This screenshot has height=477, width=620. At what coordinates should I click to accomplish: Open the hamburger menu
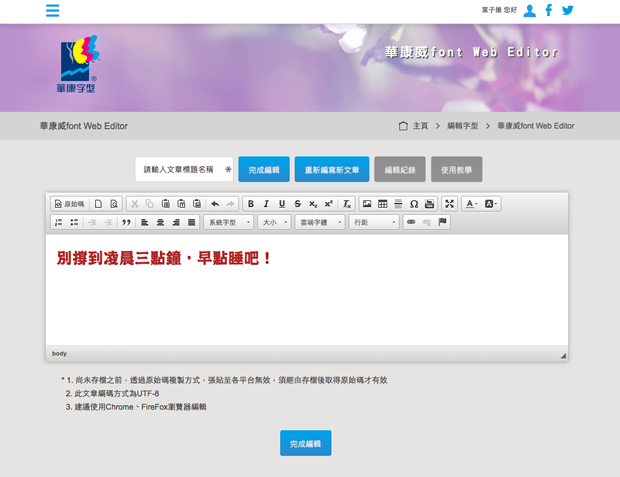[53, 11]
